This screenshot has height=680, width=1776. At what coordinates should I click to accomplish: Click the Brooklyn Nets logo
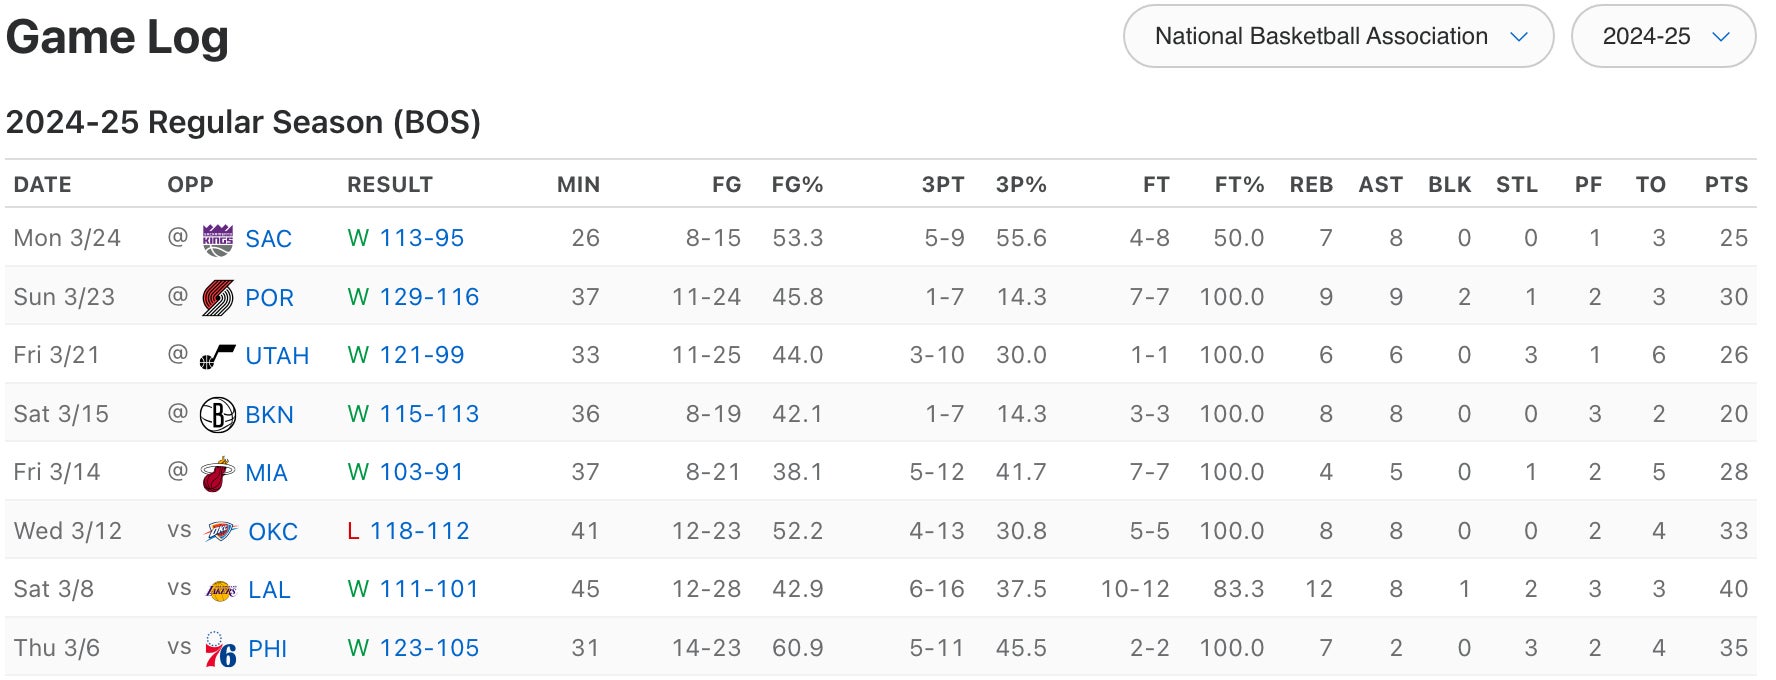217,414
